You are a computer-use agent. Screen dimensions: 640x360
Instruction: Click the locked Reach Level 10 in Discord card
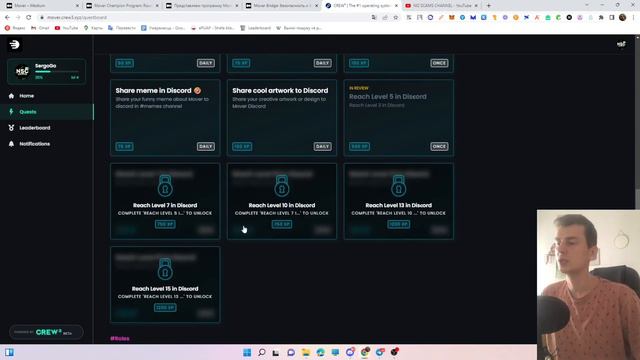coord(282,201)
